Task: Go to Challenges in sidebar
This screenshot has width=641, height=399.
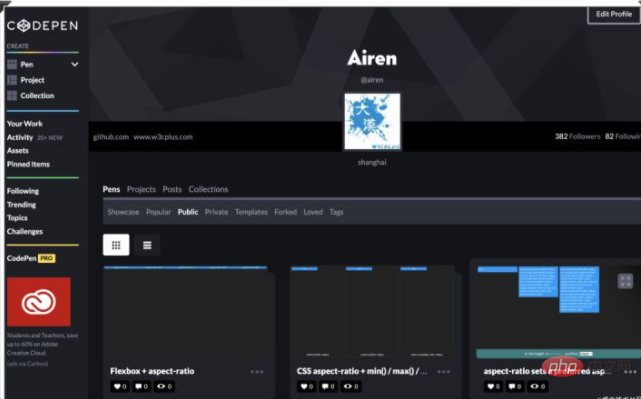Action: click(25, 231)
